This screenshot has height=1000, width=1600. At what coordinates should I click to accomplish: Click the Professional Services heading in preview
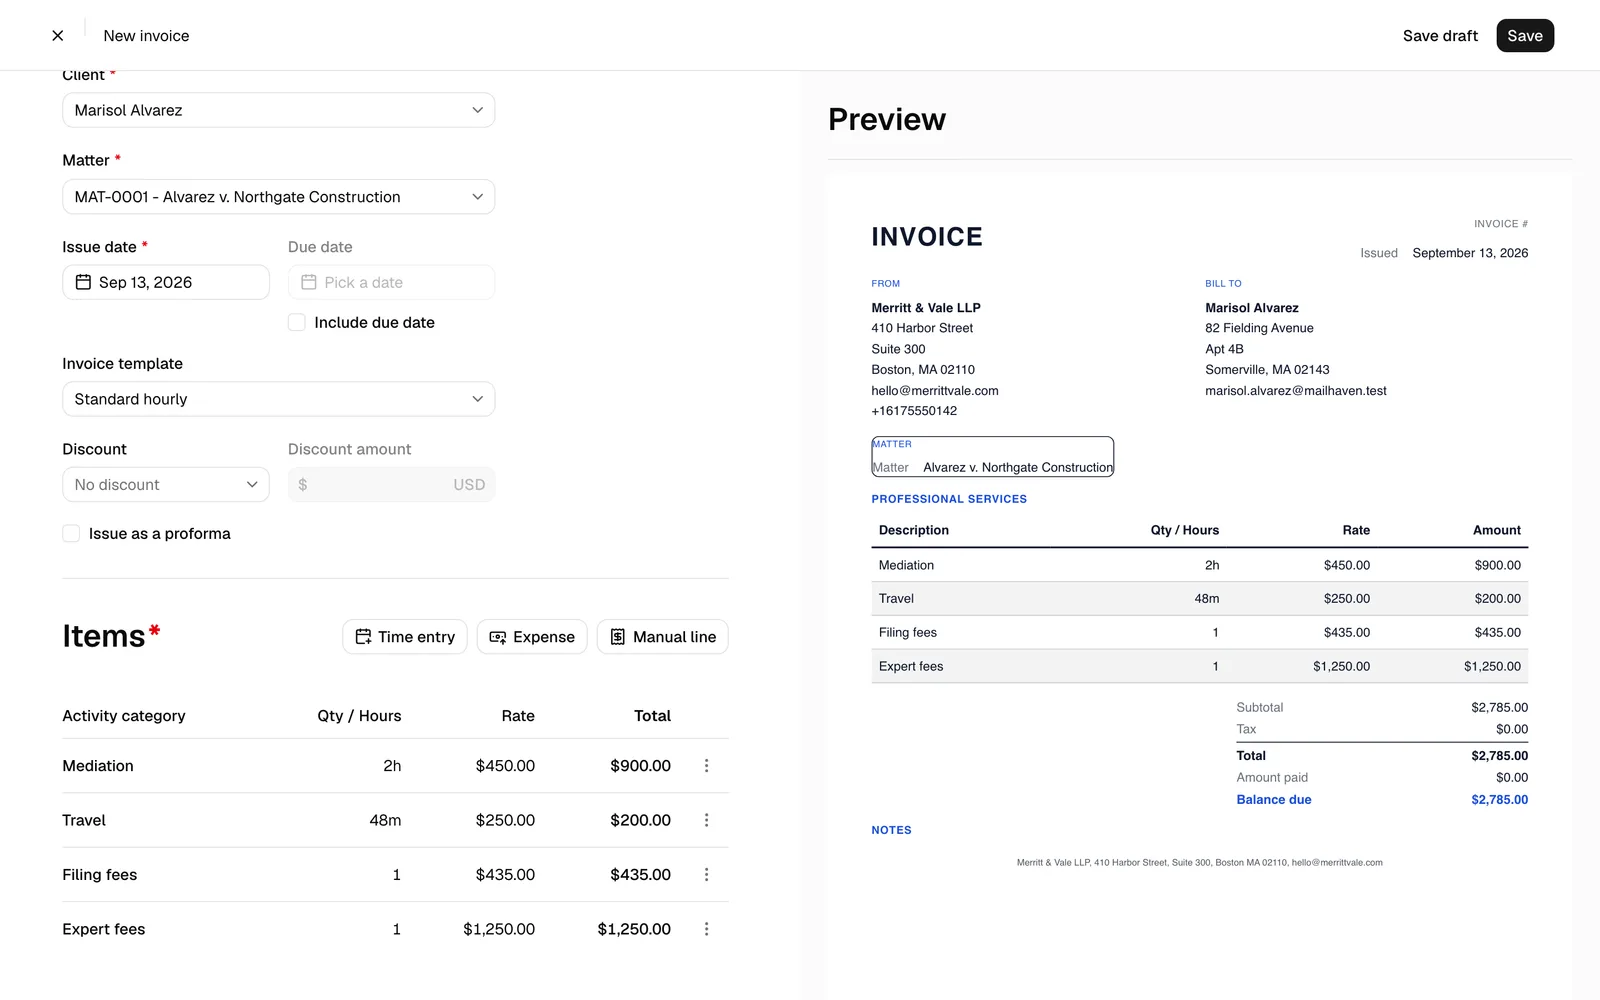949,499
